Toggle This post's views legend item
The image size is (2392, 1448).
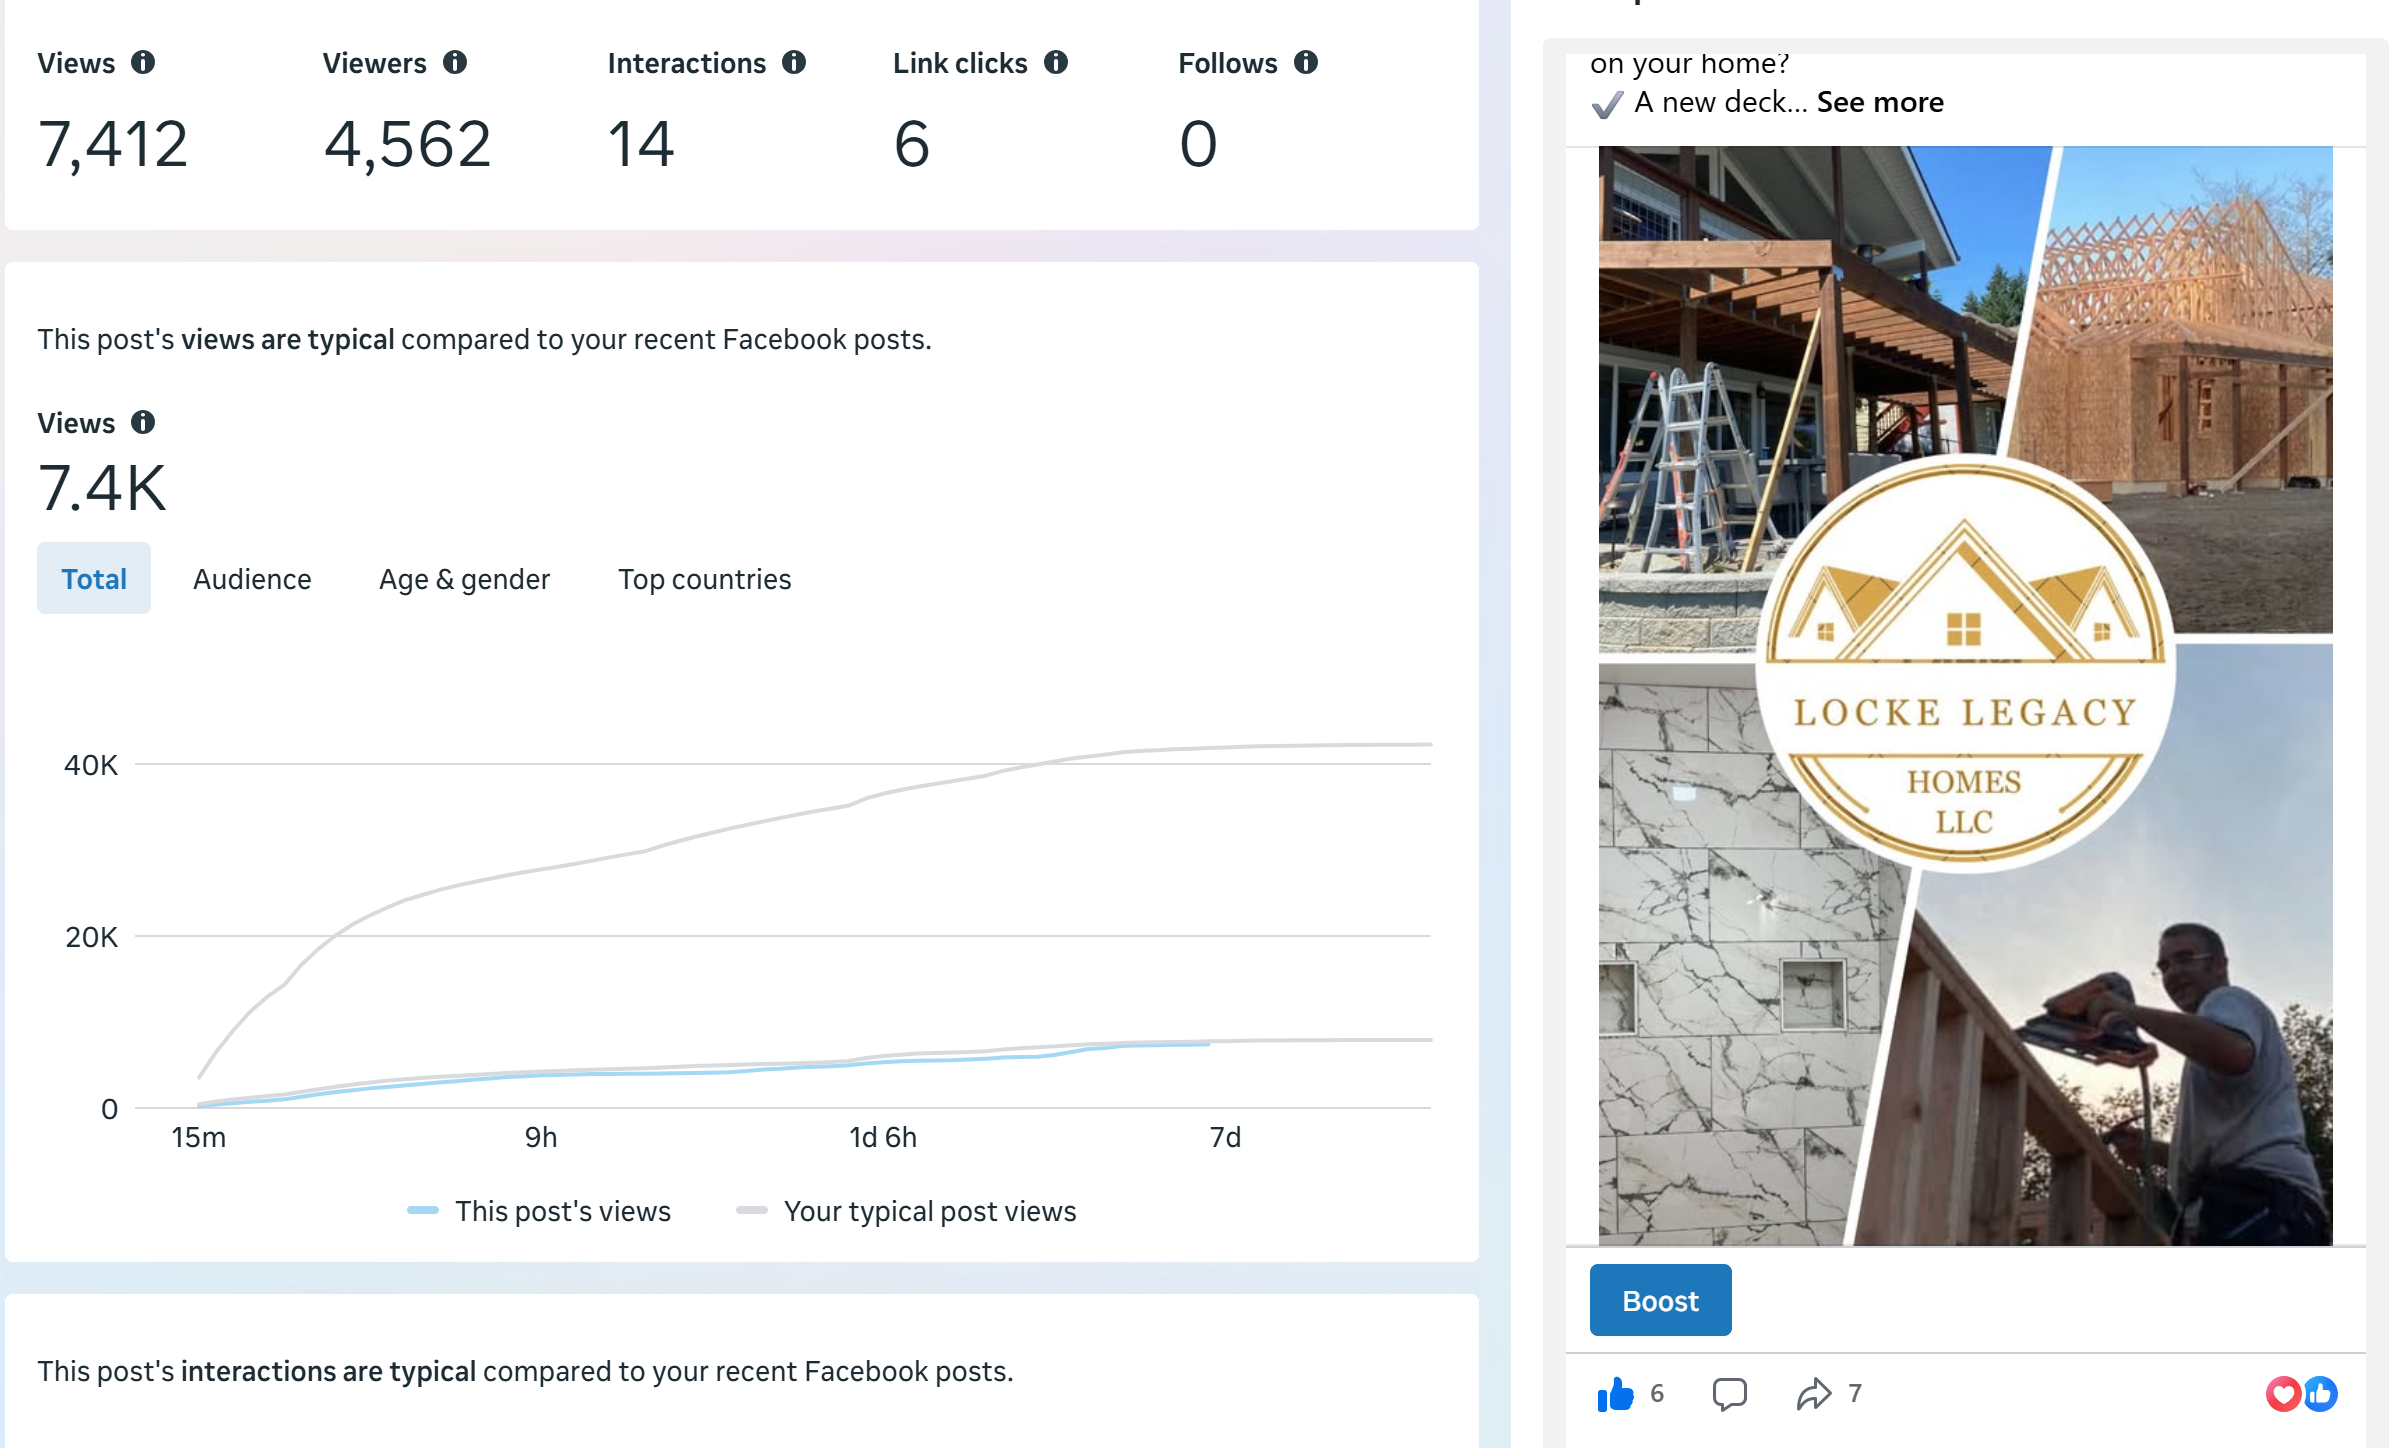(540, 1211)
